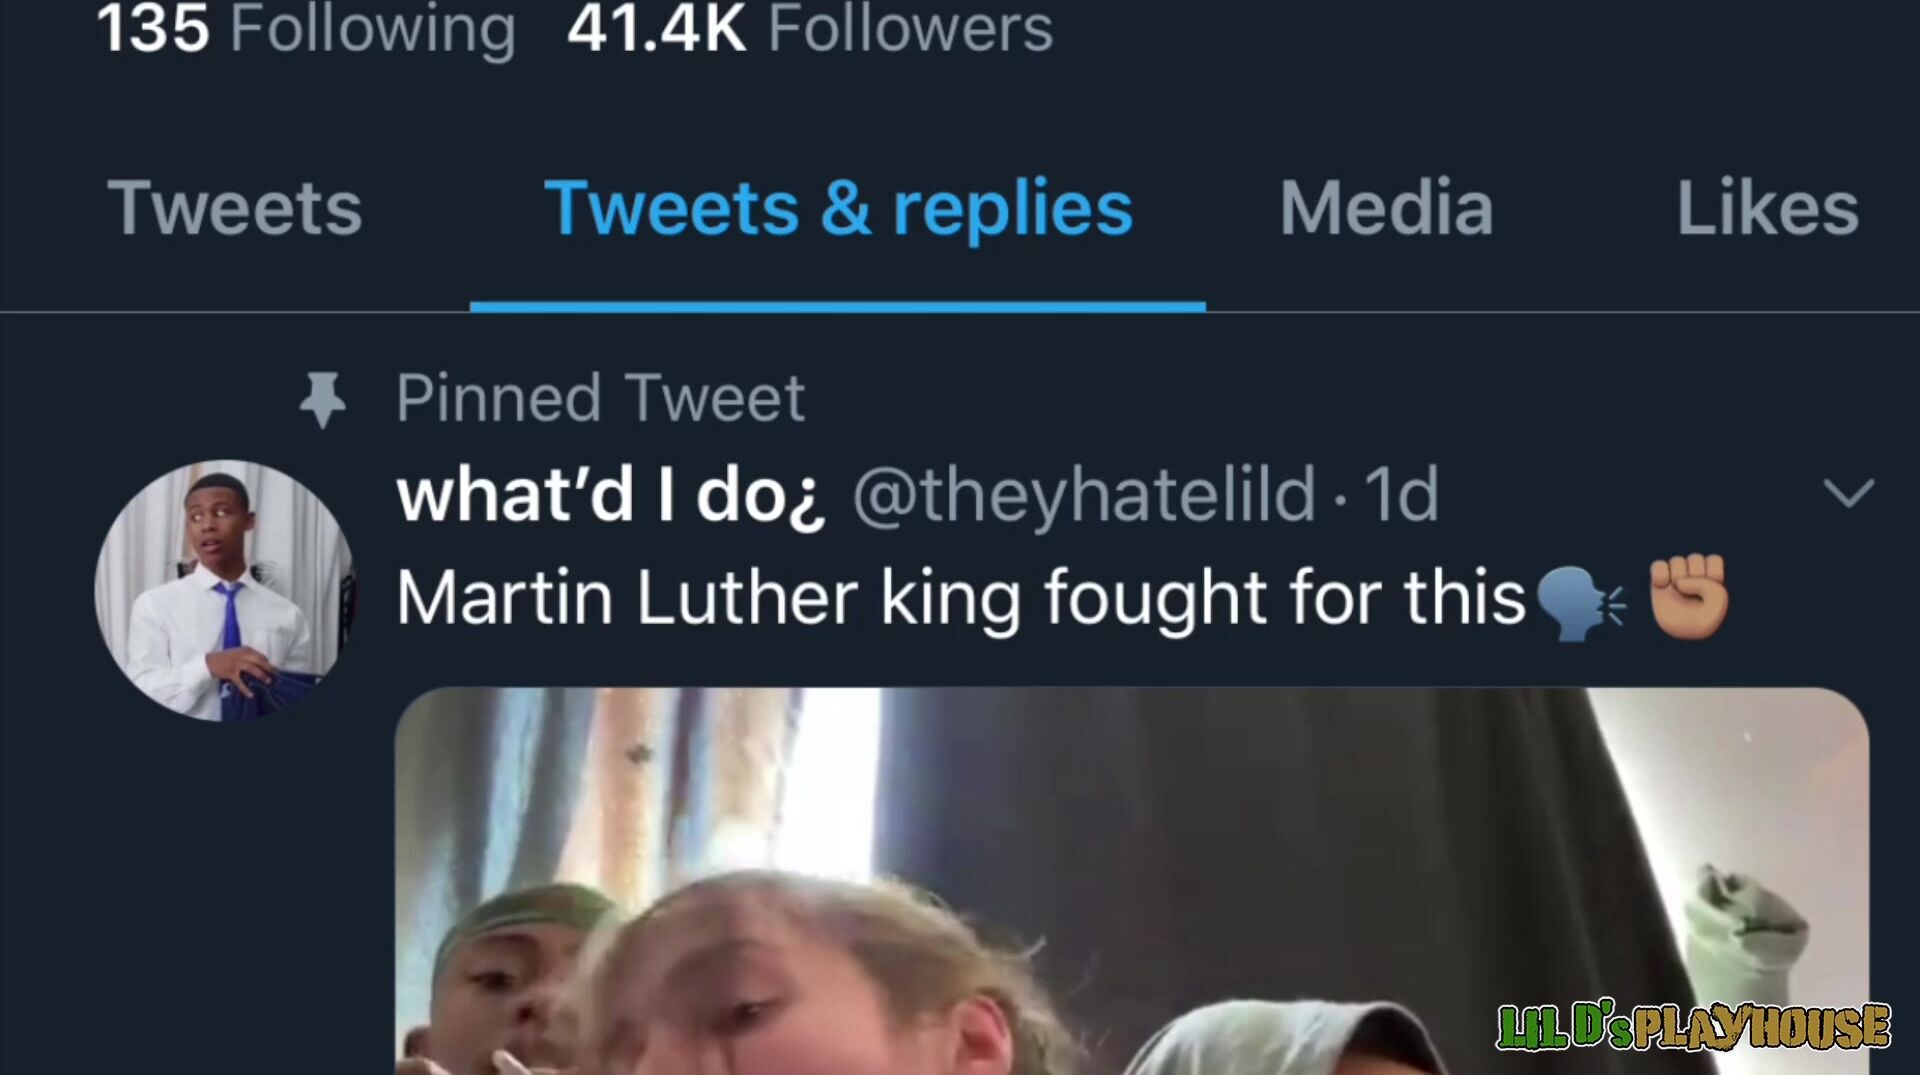Open the round profile avatar photo
The image size is (1920, 1075).
[x=224, y=590]
